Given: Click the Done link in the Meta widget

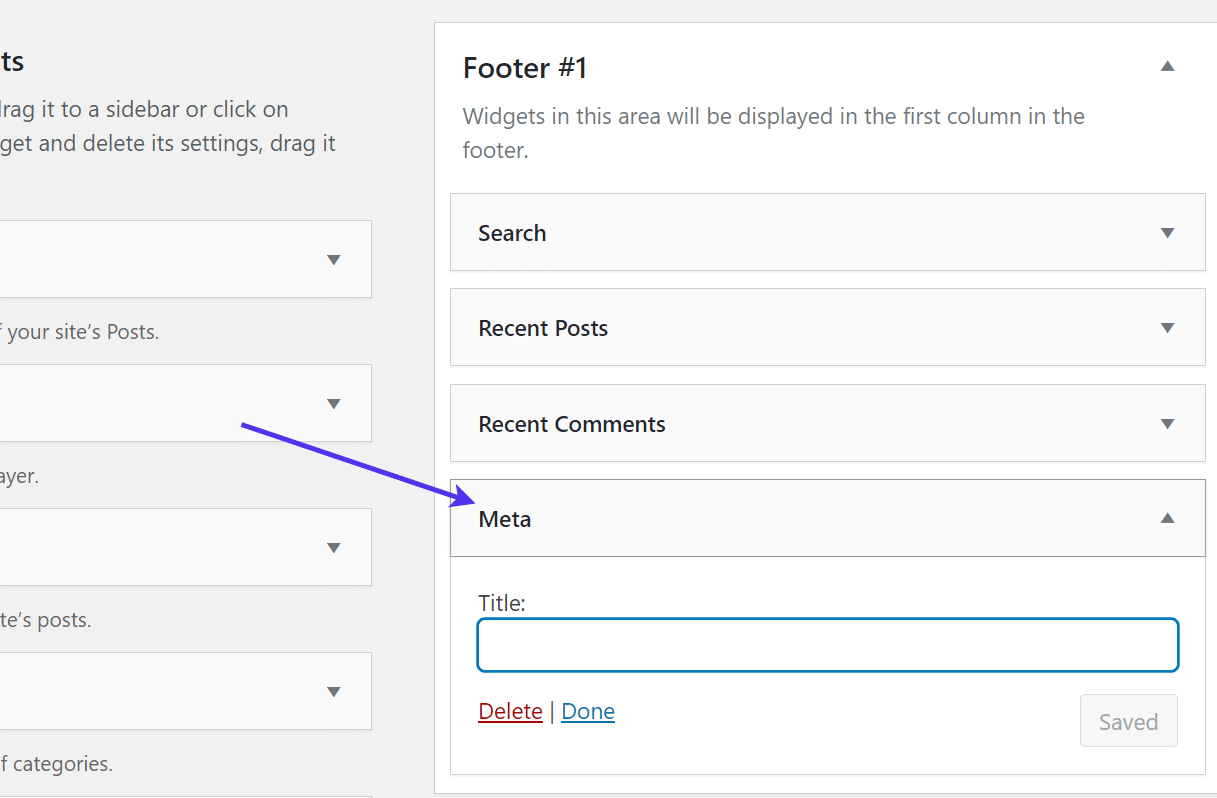Looking at the screenshot, I should [587, 711].
